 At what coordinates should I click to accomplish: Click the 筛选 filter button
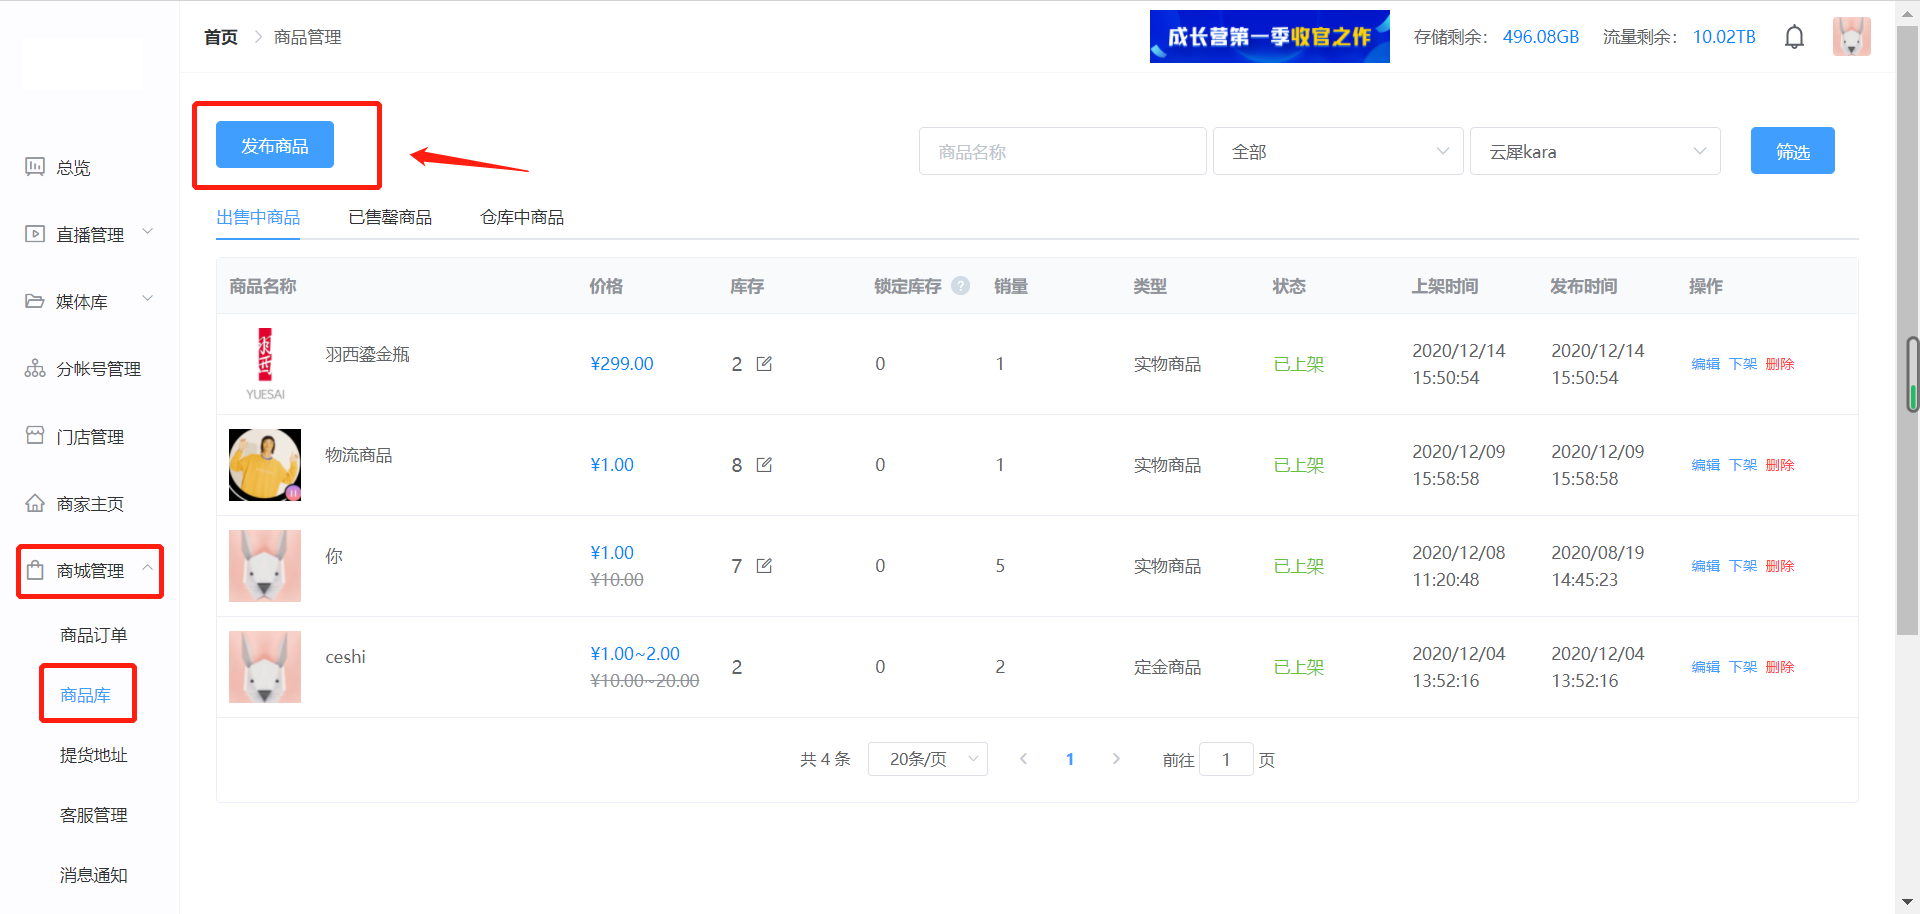1793,151
